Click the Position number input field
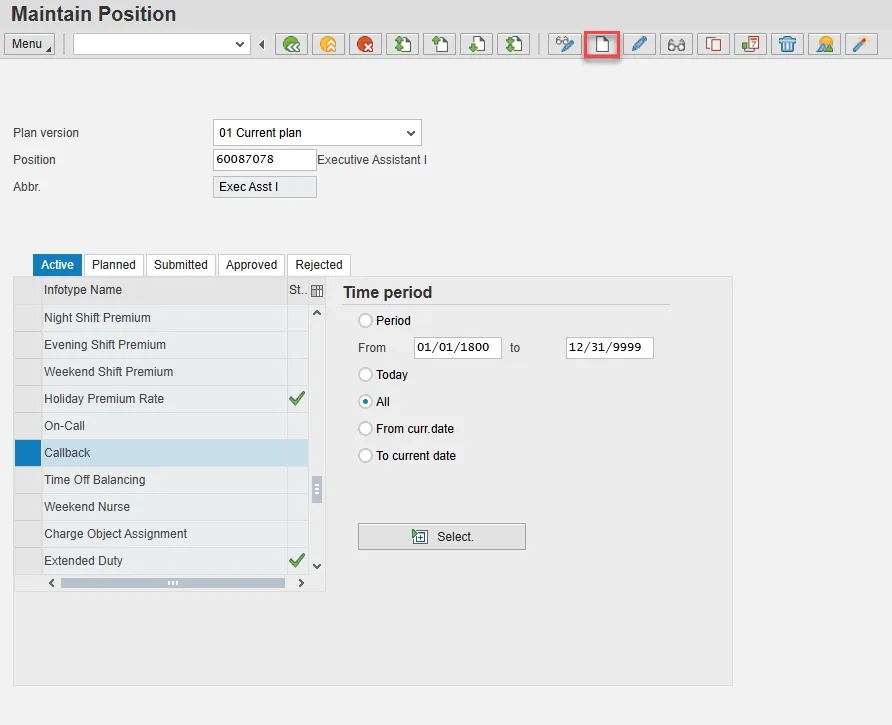Screen dimensions: 892x725 tap(264, 160)
